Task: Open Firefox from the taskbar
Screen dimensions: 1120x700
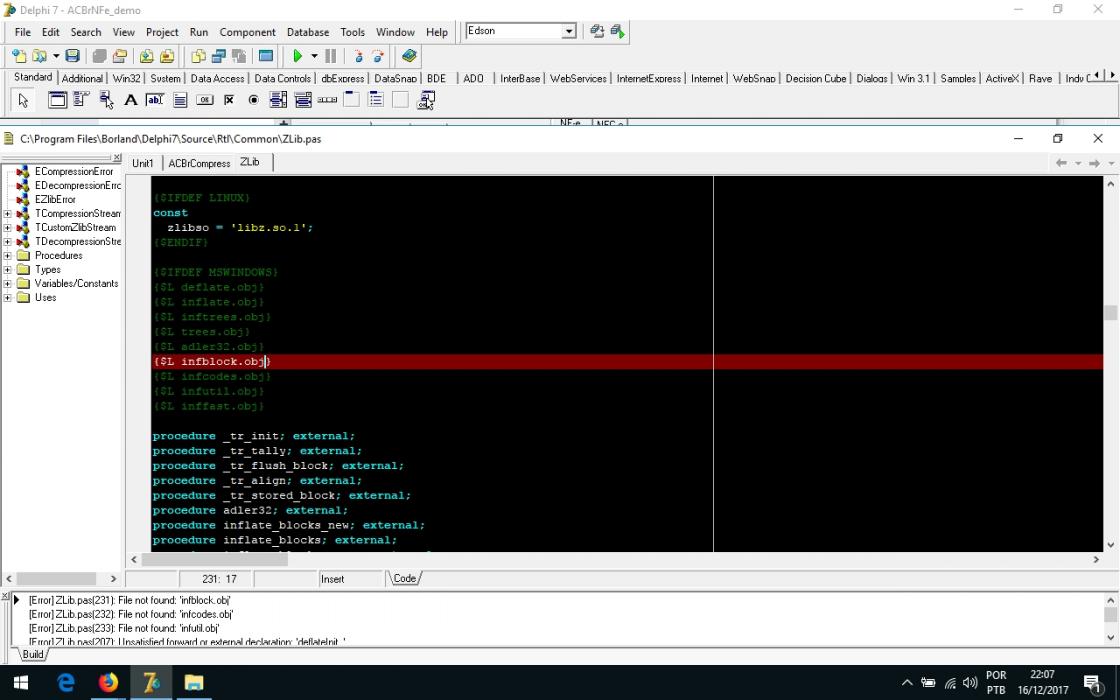Action: pyautogui.click(x=109, y=683)
